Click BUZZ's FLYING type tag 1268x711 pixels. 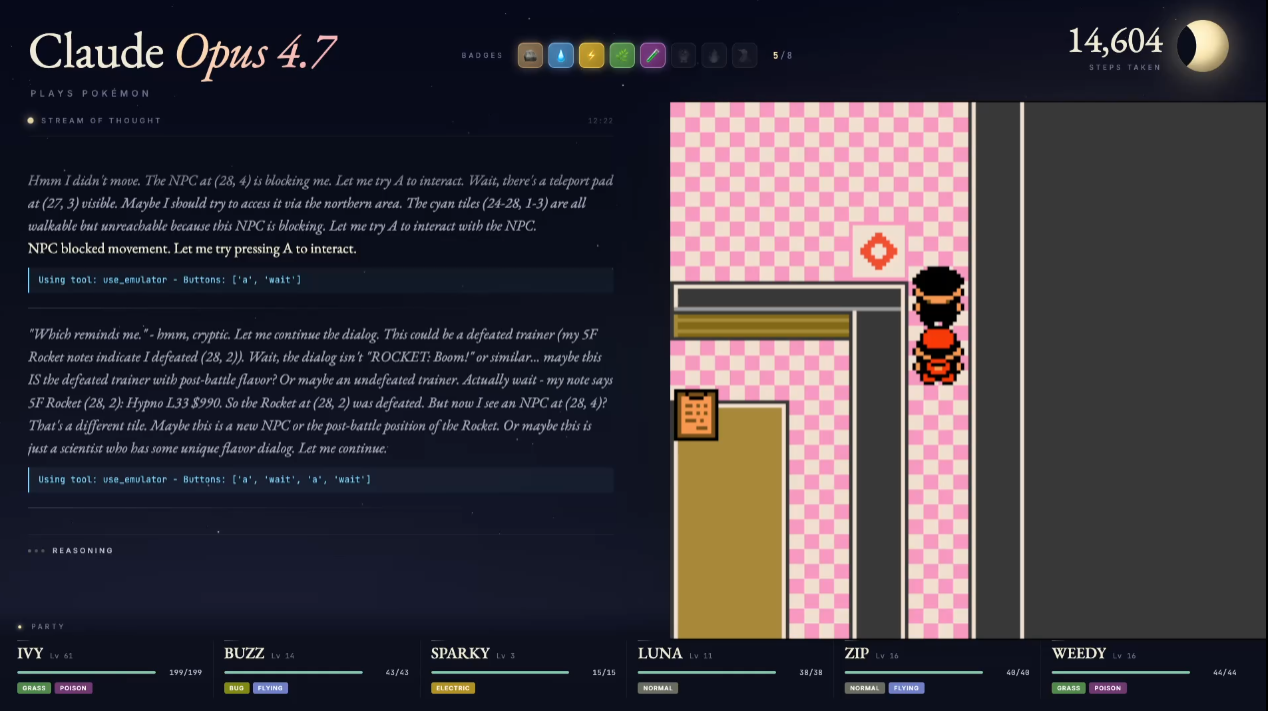[271, 688]
